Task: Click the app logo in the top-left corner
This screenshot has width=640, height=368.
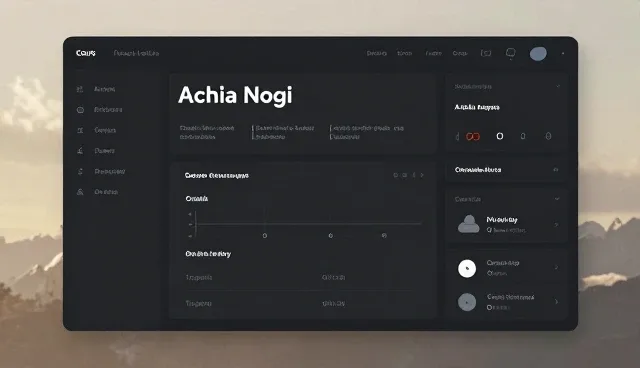Action: [x=86, y=53]
